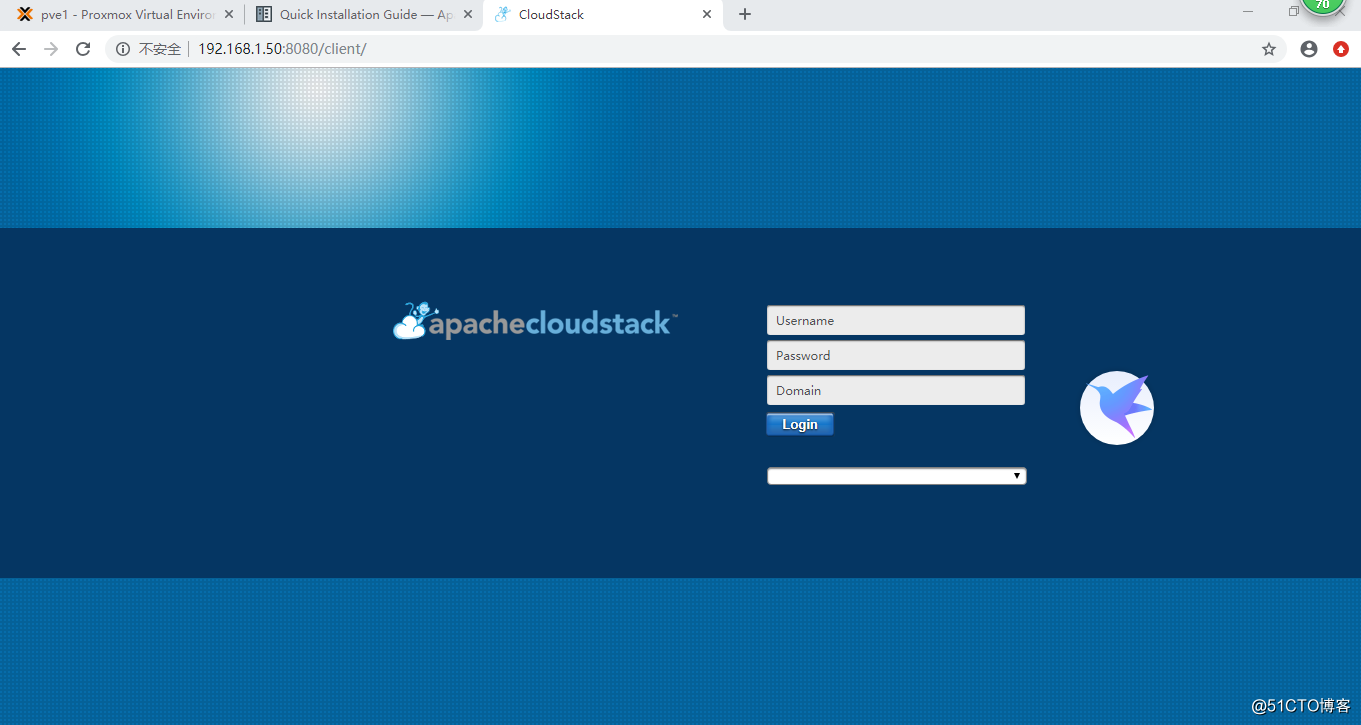Click the red update extension icon
This screenshot has width=1361, height=725.
[1341, 49]
